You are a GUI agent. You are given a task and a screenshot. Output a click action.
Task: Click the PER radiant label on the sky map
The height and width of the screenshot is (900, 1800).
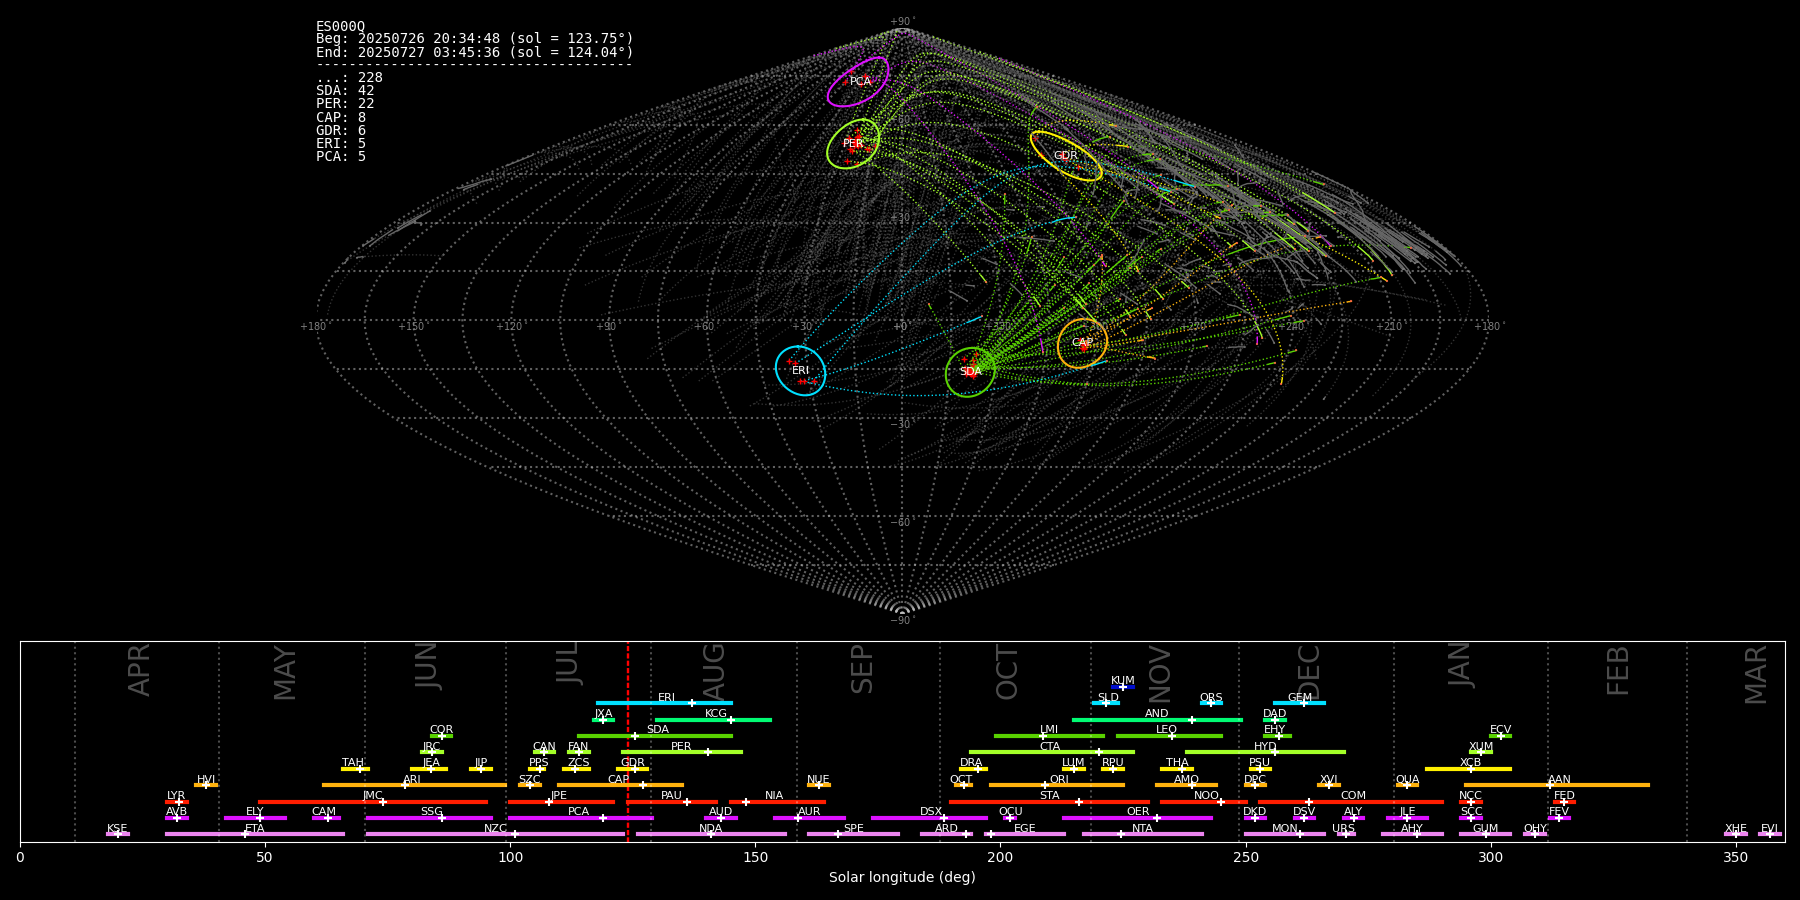[x=852, y=144]
